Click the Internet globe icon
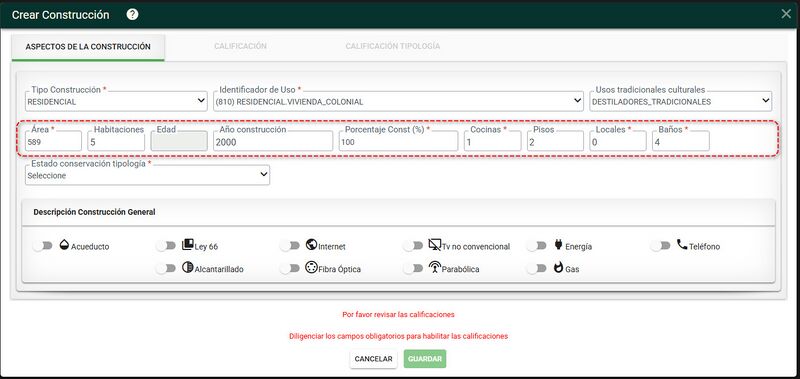Screen dimensions: 800x379 (x=311, y=244)
